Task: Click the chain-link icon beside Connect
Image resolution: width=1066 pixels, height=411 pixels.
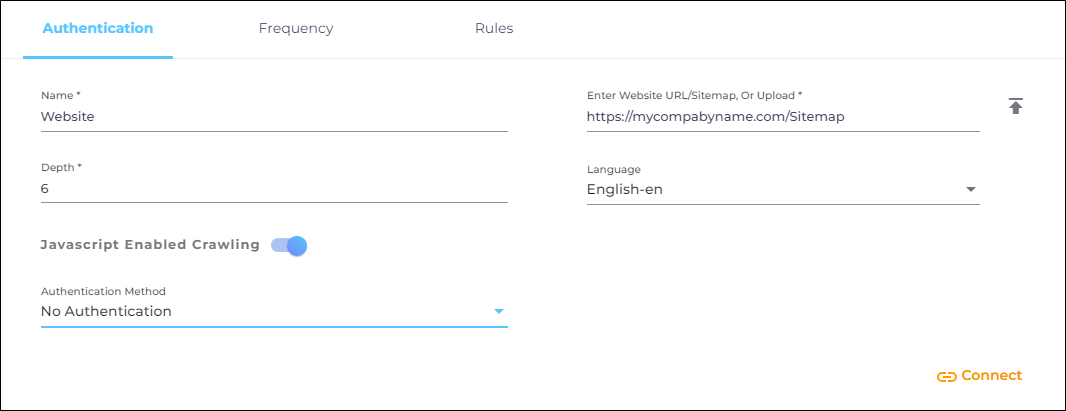Action: pyautogui.click(x=946, y=377)
